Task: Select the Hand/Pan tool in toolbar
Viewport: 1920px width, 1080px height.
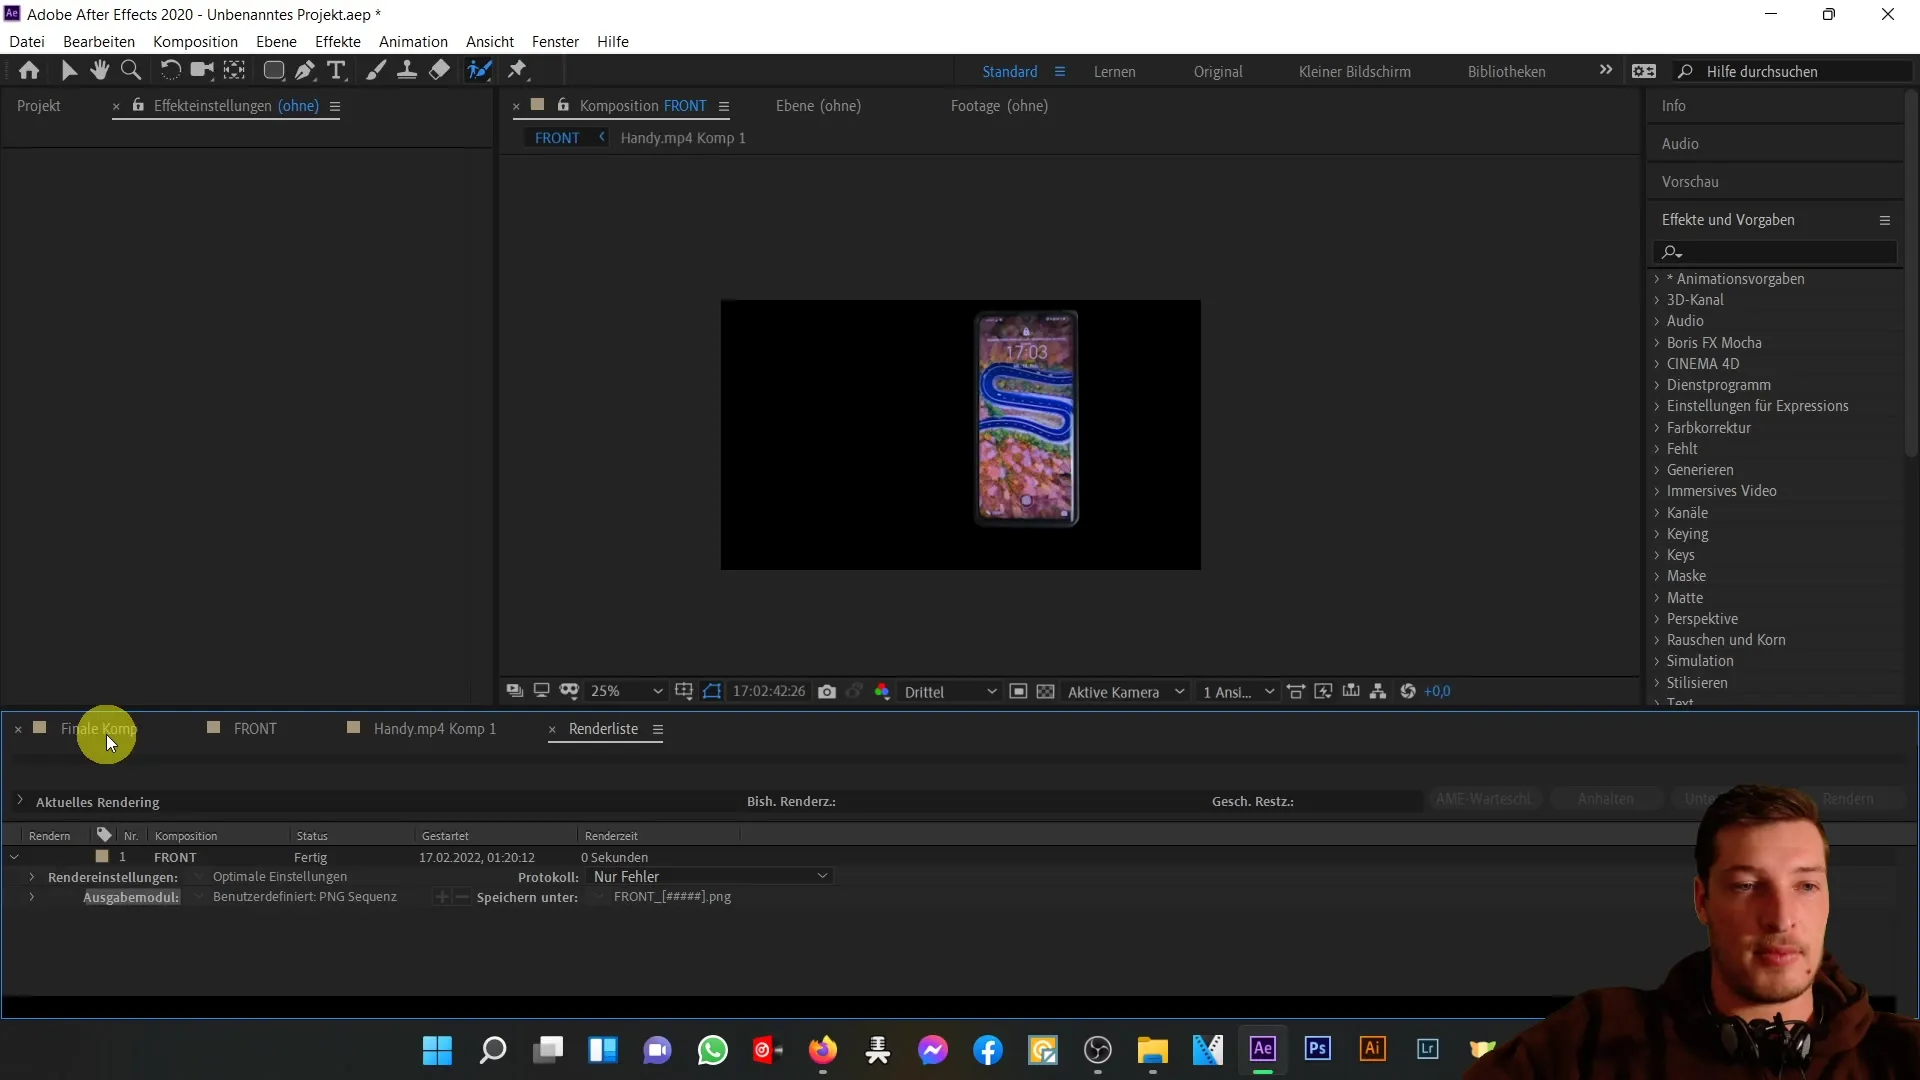Action: pos(99,71)
